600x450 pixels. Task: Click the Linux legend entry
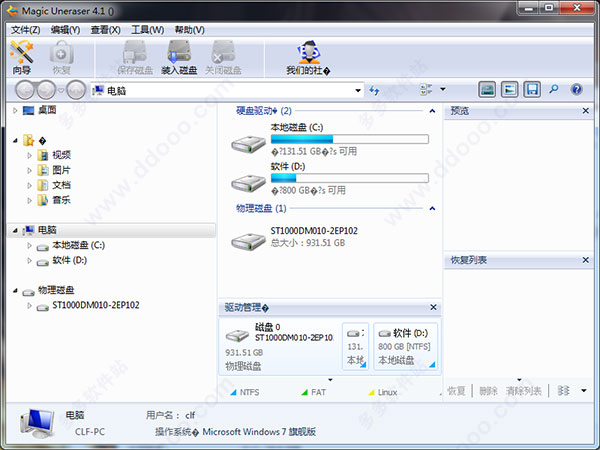point(383,392)
